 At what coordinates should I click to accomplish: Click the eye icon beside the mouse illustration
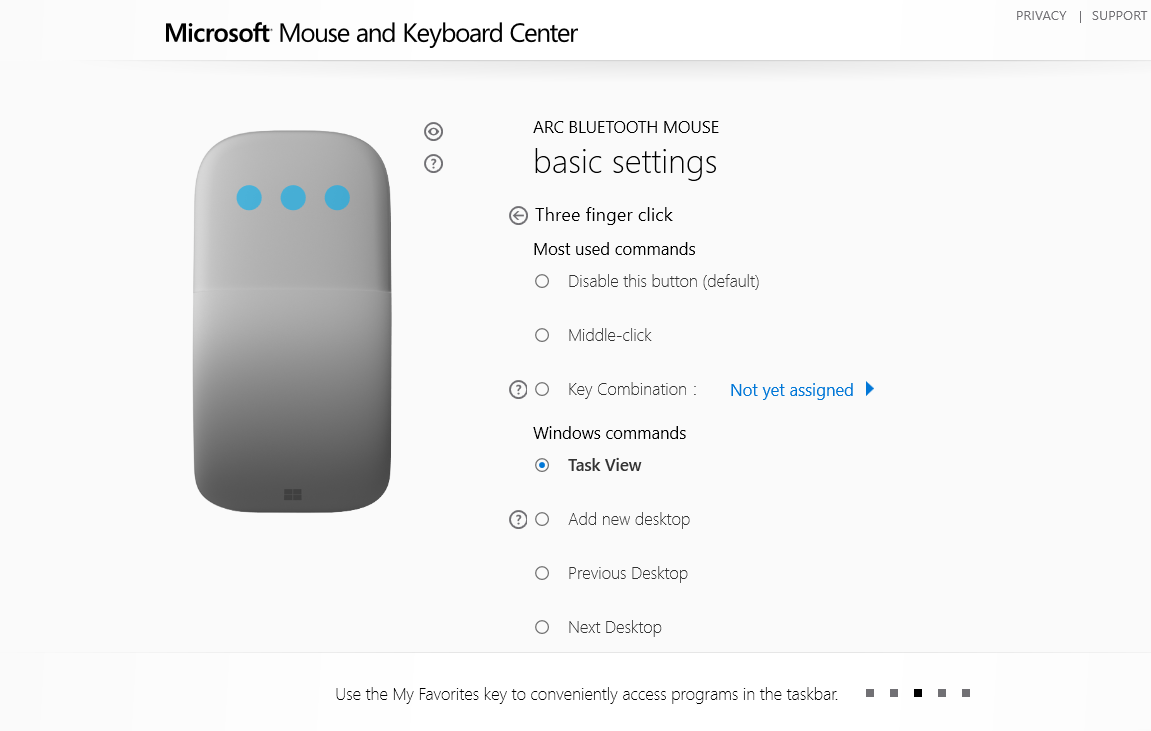pyautogui.click(x=433, y=131)
